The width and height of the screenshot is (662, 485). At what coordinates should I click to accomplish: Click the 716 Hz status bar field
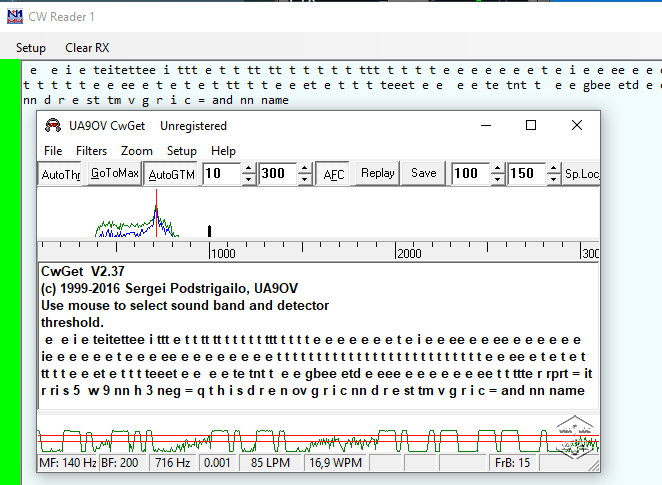click(x=172, y=463)
